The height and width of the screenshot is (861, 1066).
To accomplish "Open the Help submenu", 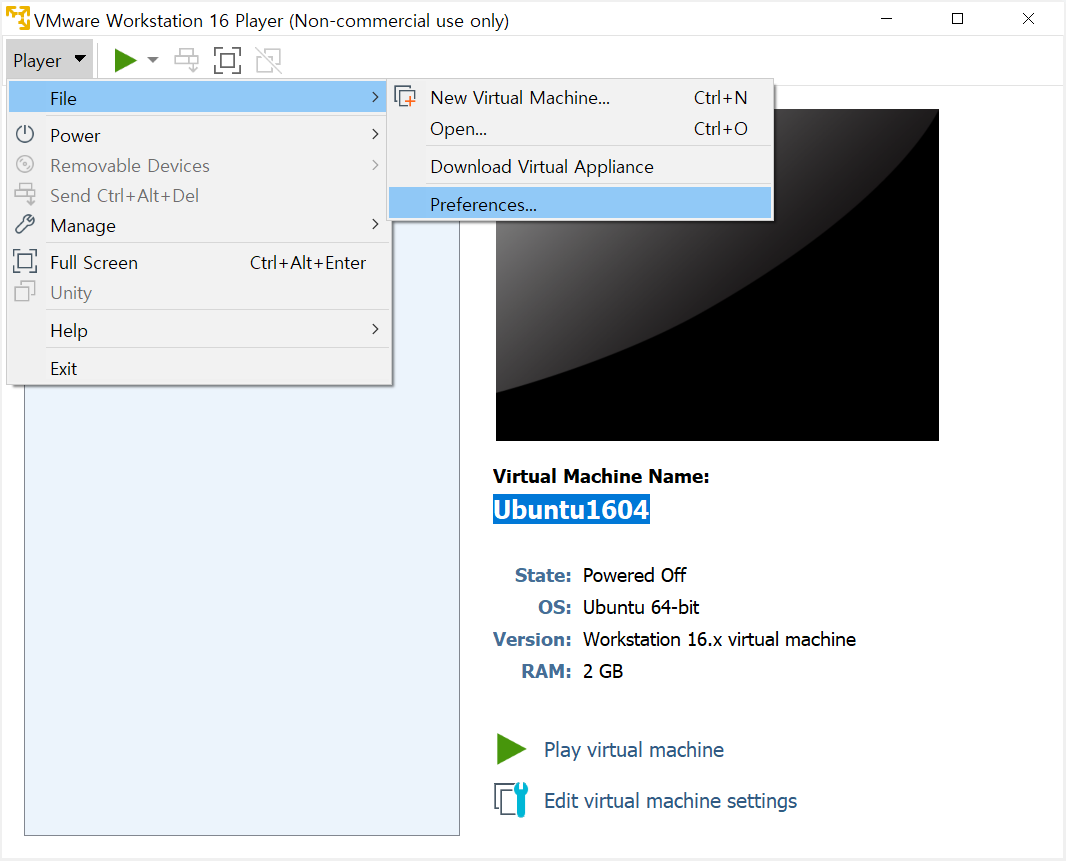I will (198, 331).
